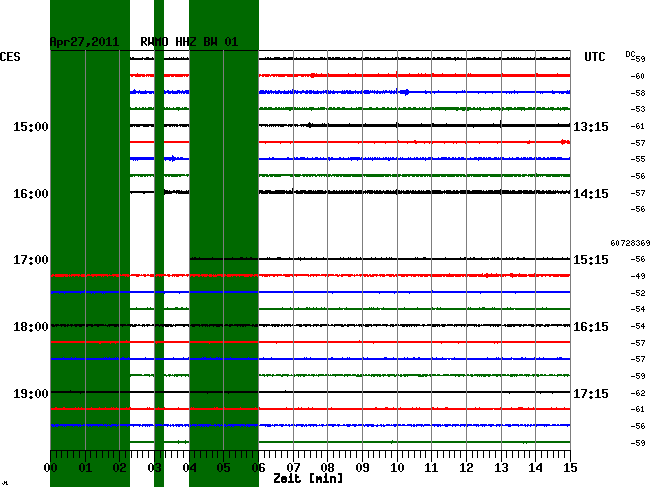
Task: Click the 17:15 UTC time label
Action: (591, 393)
